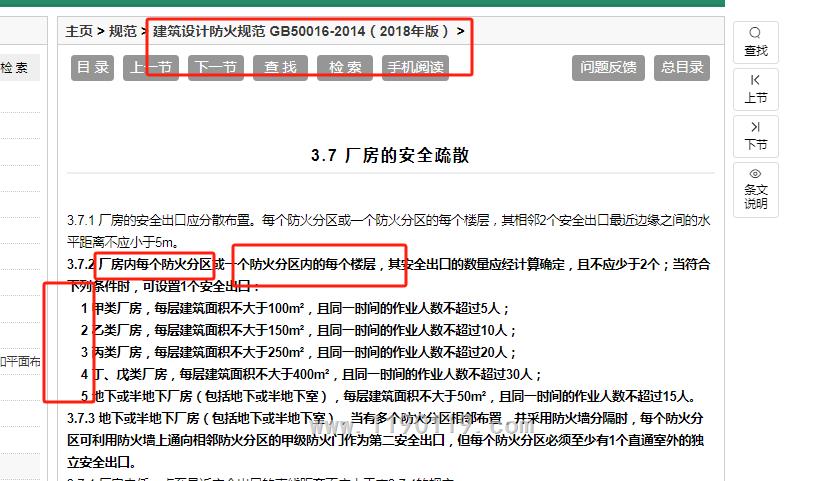Click item 1 甲类厂房 line

tap(300, 308)
